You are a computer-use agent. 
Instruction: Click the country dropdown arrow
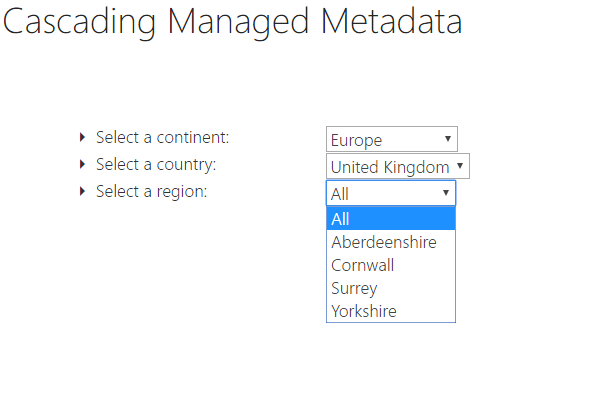460,166
